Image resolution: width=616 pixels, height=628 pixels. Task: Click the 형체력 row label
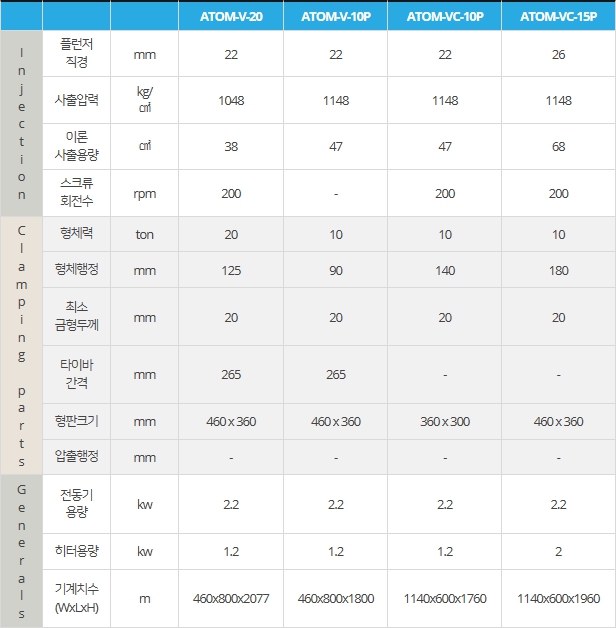(x=76, y=233)
